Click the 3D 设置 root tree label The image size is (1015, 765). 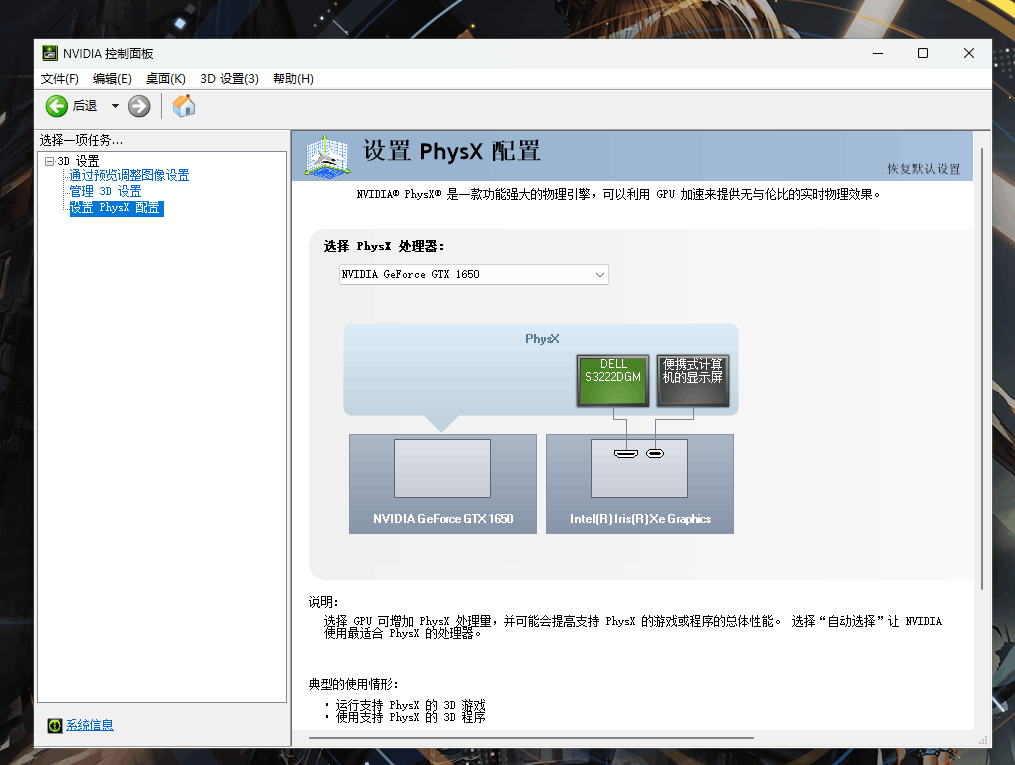point(78,161)
